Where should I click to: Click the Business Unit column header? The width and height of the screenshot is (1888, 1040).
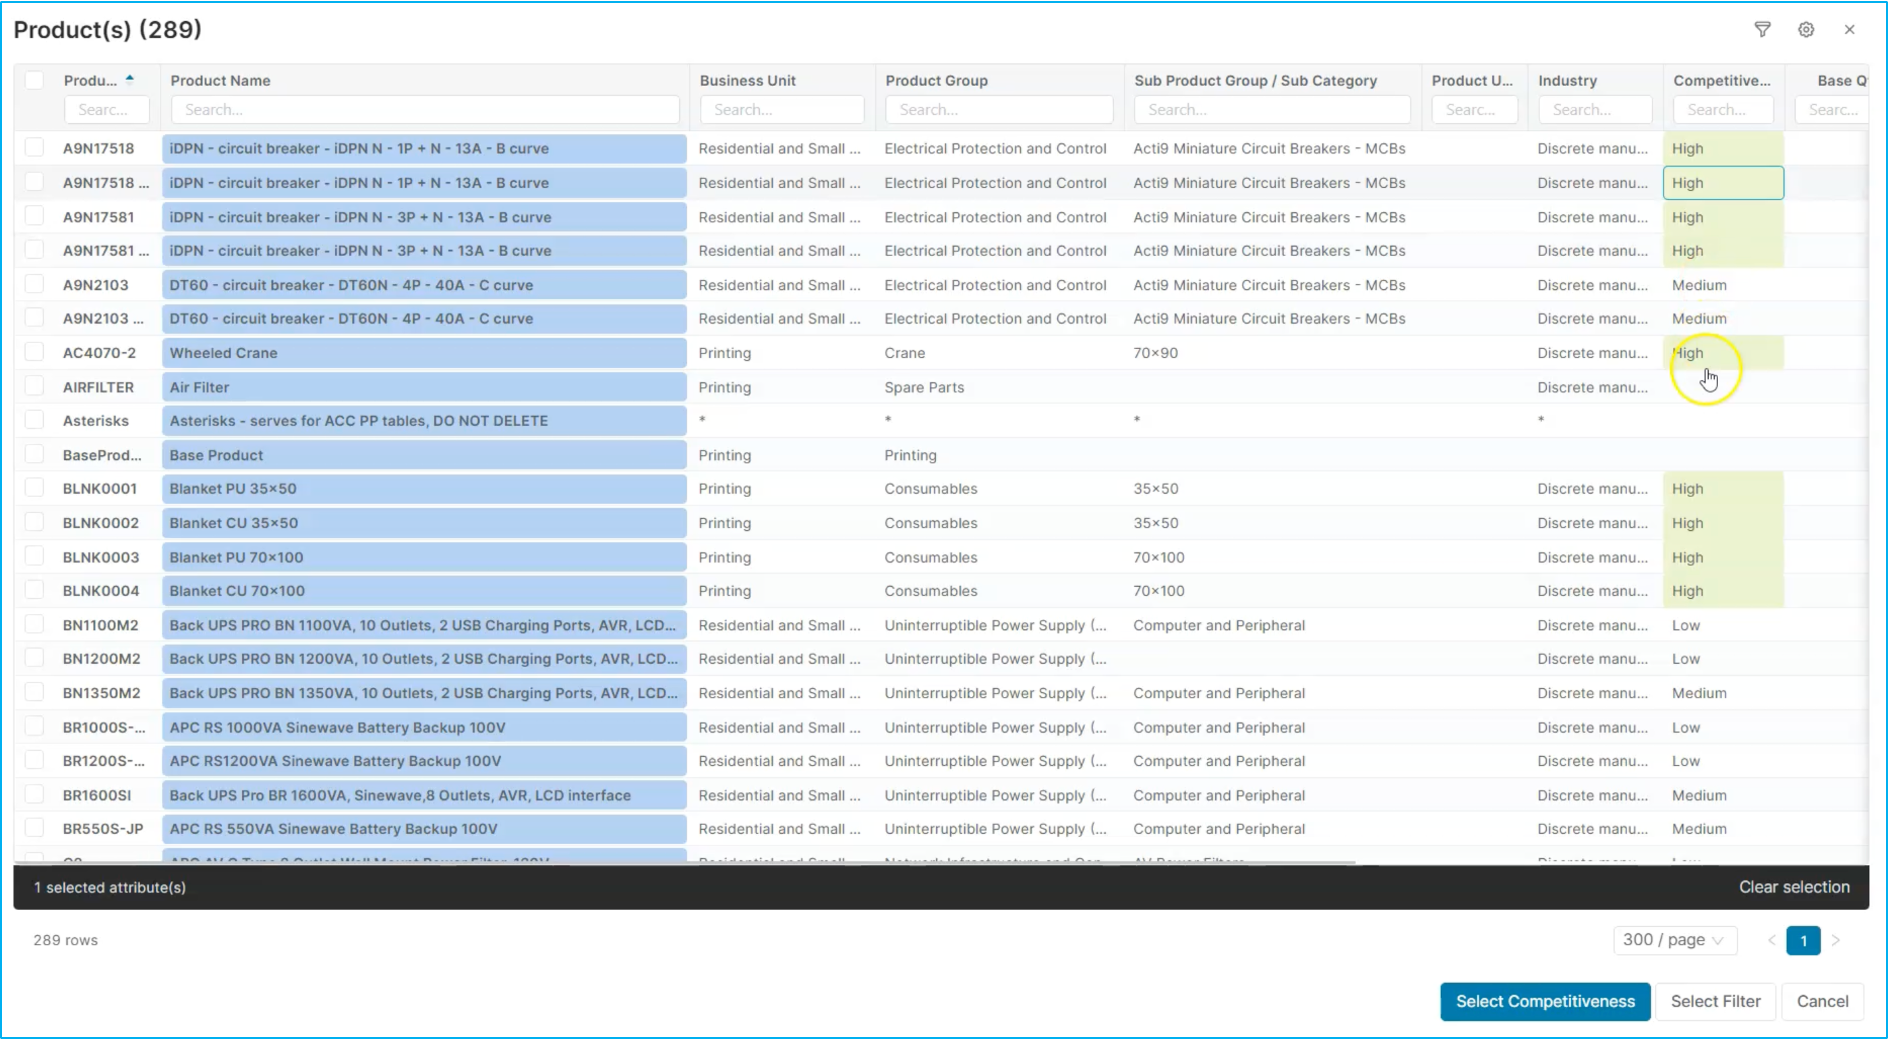tap(747, 80)
